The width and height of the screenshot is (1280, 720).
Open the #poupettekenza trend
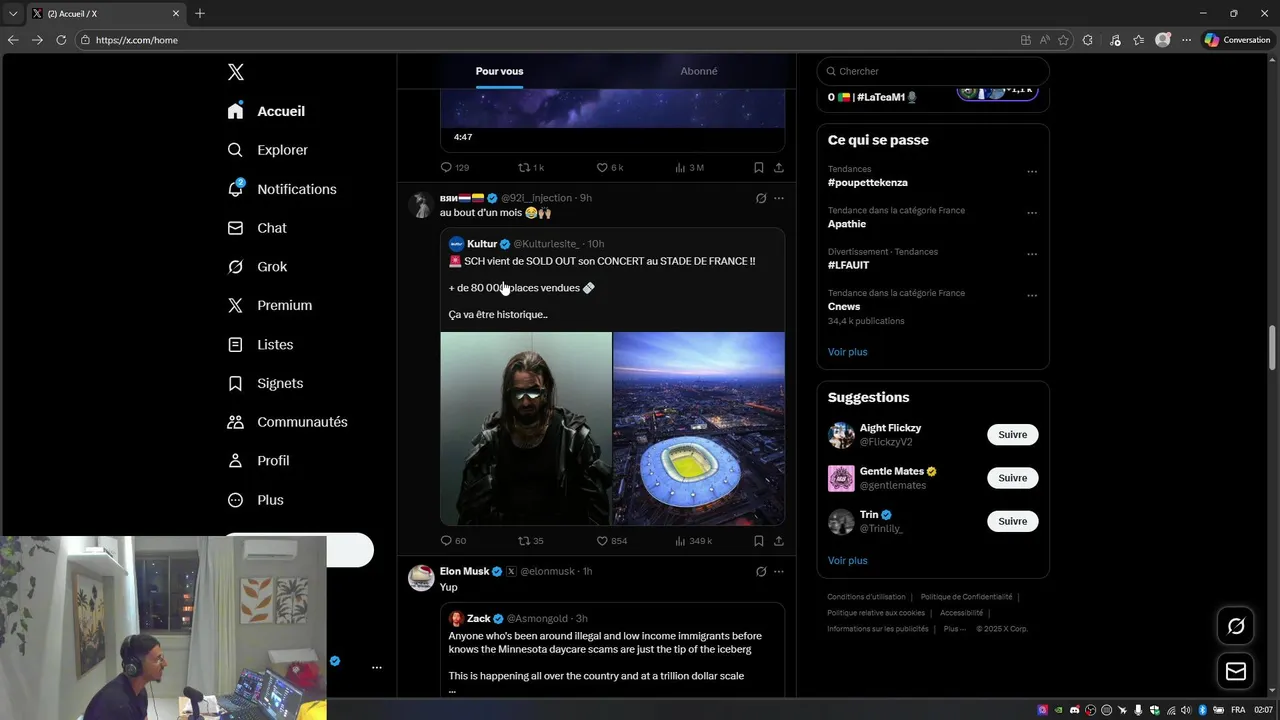pyautogui.click(x=867, y=183)
